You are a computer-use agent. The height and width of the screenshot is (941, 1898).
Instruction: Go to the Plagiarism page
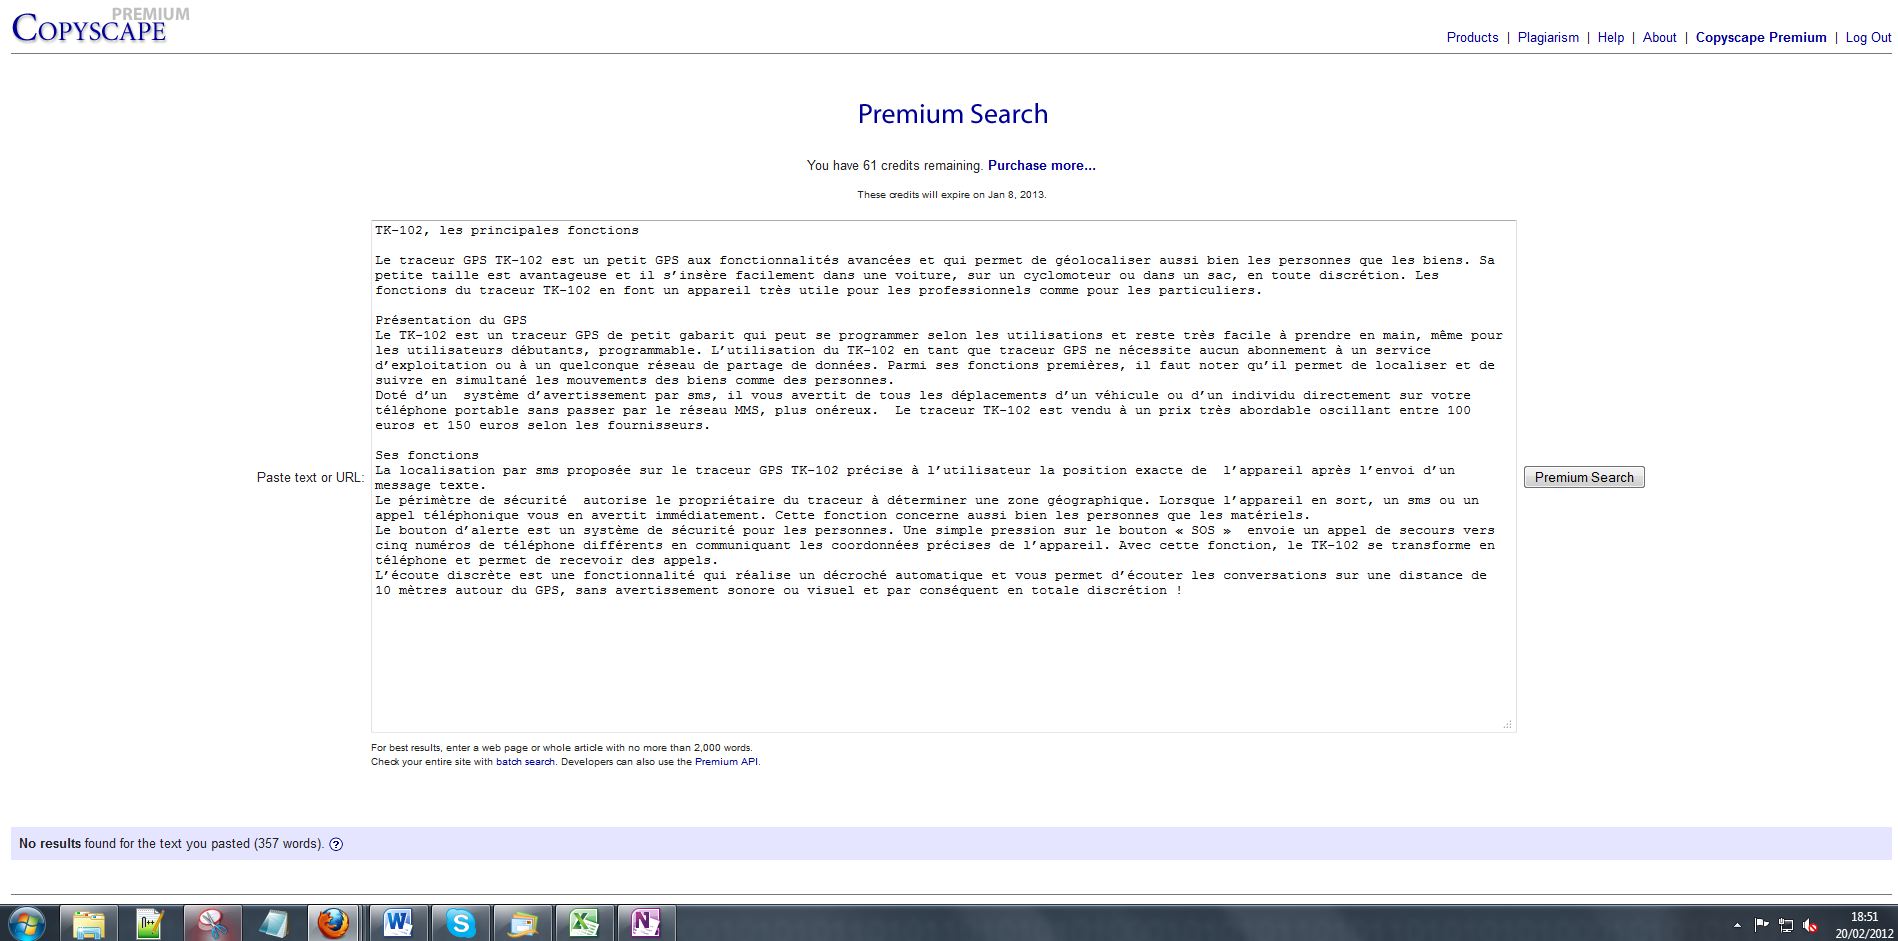[x=1548, y=38]
